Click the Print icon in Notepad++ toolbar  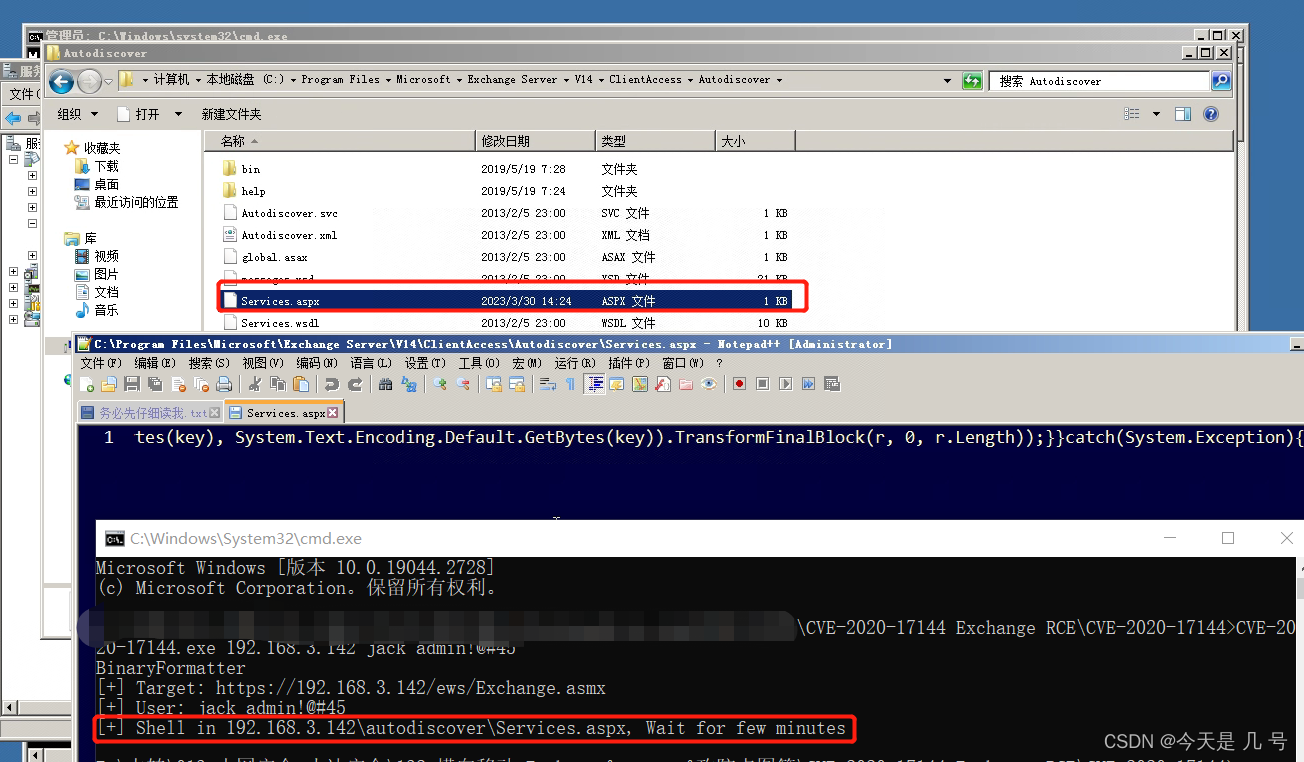[224, 384]
